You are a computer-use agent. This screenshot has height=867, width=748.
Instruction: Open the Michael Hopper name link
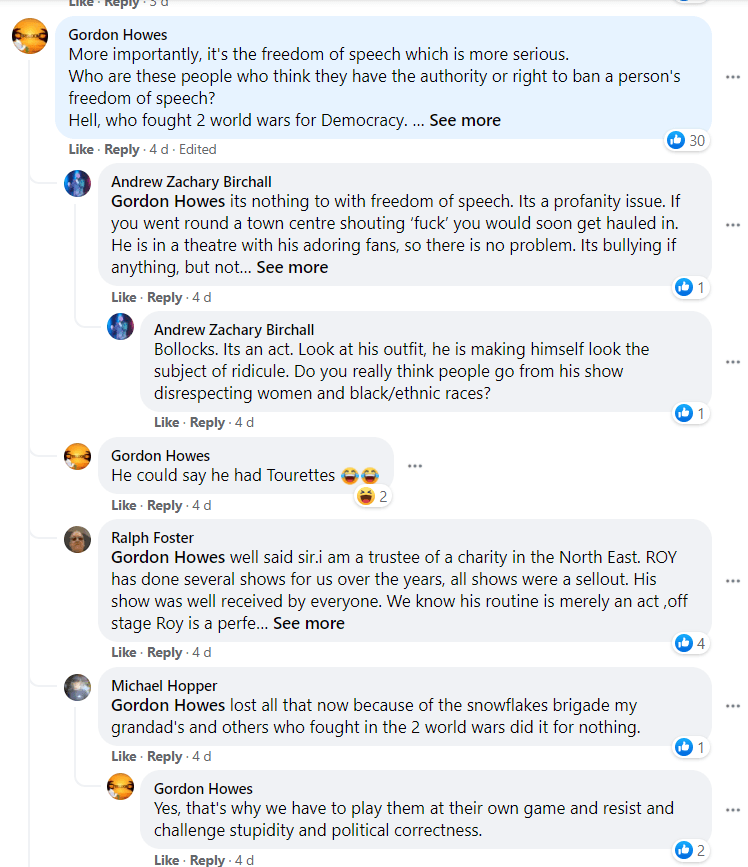point(164,685)
